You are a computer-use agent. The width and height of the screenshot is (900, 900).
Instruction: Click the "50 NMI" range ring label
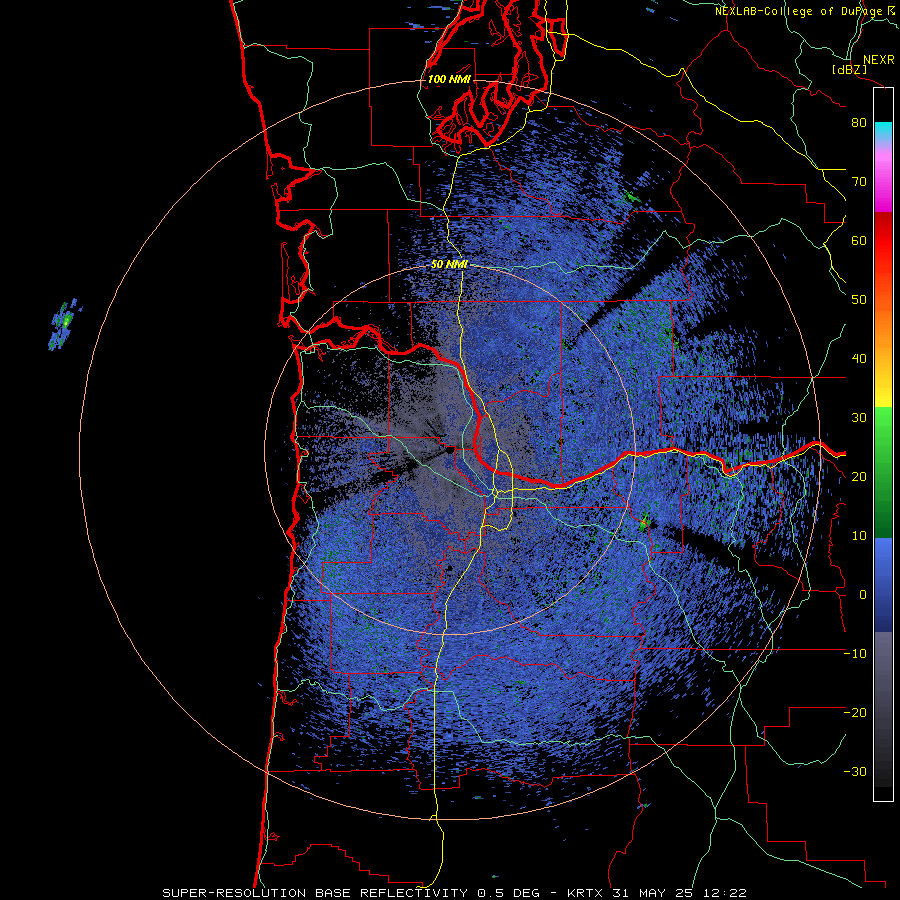(x=449, y=265)
